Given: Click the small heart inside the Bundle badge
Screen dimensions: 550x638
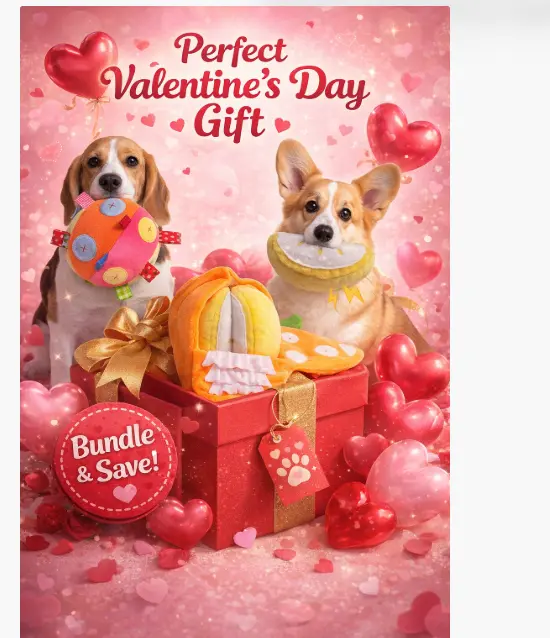Looking at the screenshot, I should point(125,493).
